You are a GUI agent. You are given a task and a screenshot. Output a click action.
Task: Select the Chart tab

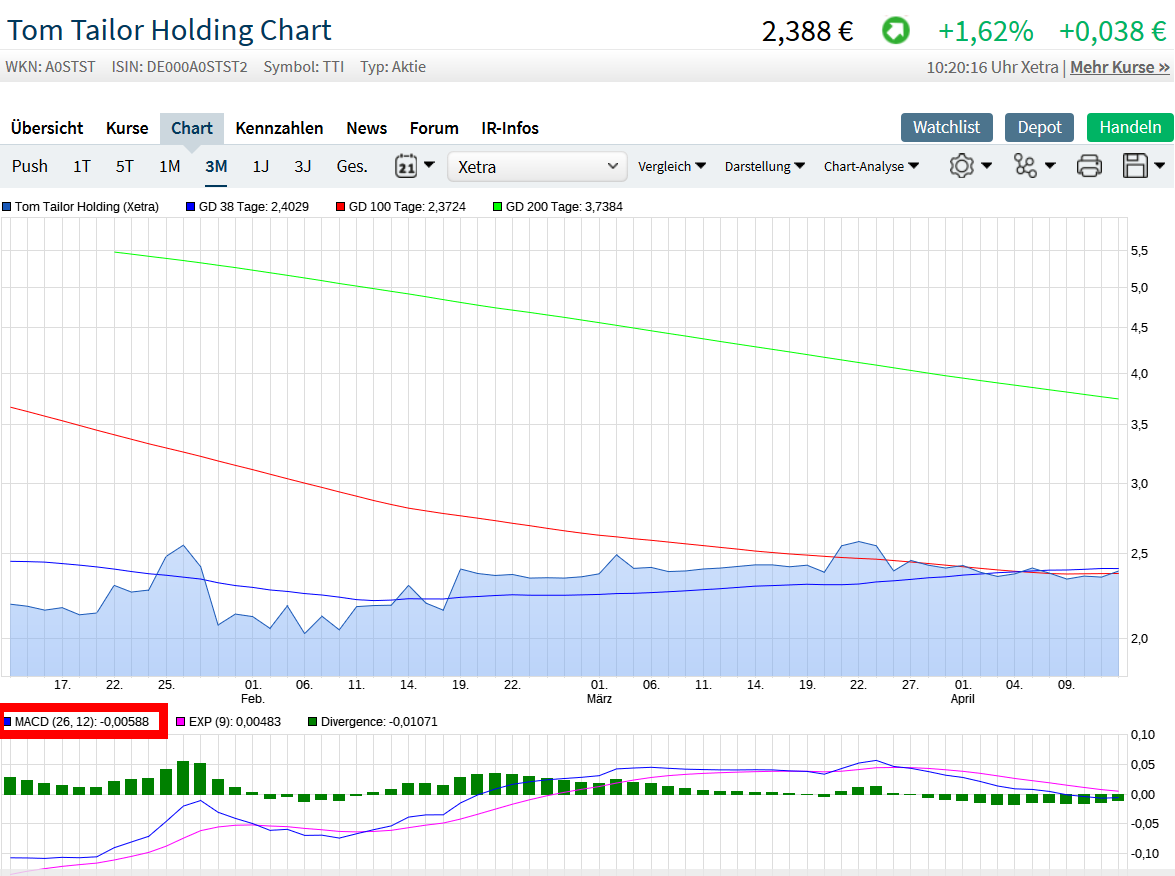point(192,128)
